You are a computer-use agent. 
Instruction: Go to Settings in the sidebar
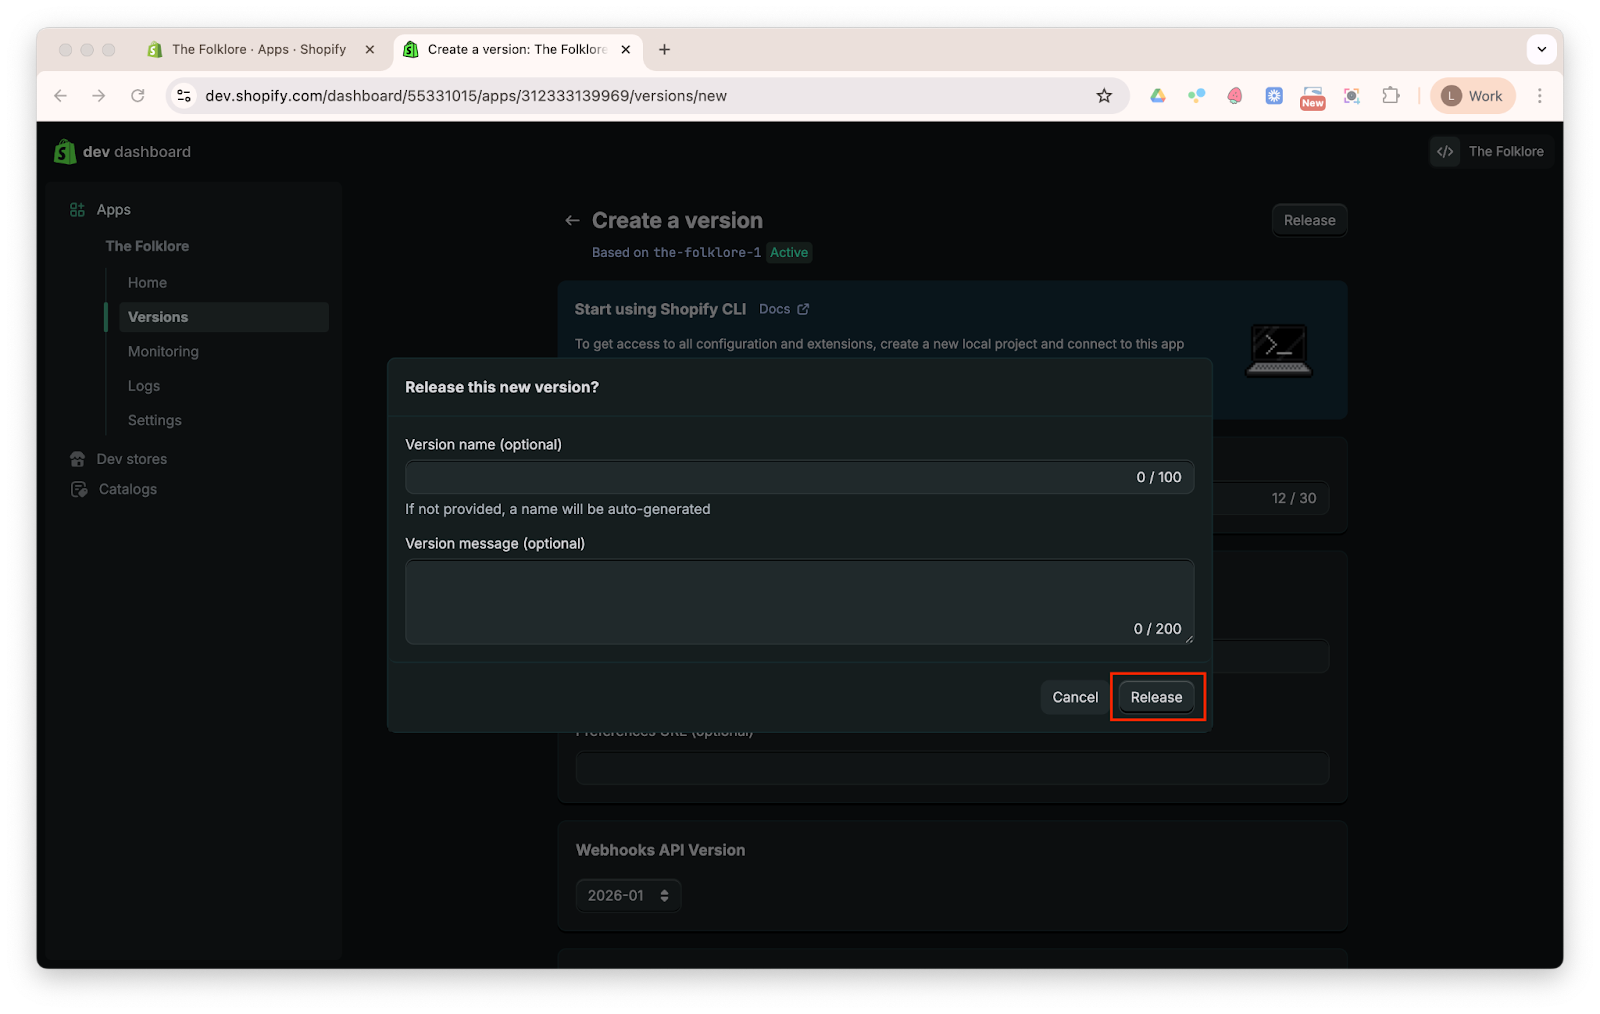(x=154, y=421)
